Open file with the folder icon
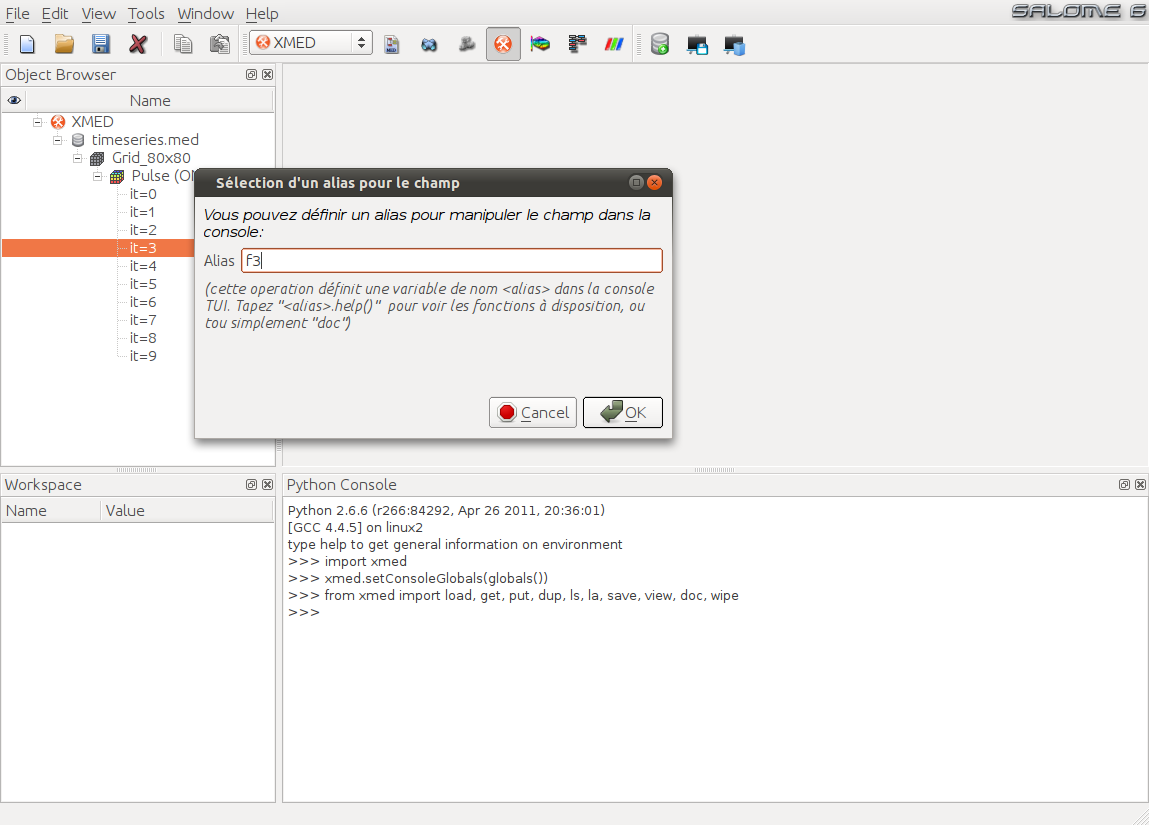 [64, 44]
